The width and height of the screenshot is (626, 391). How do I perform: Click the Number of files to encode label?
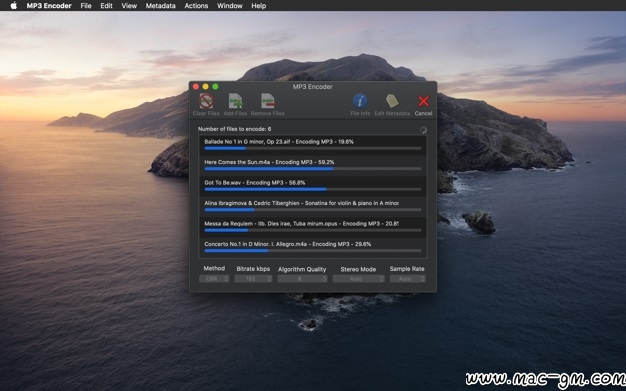click(x=234, y=129)
